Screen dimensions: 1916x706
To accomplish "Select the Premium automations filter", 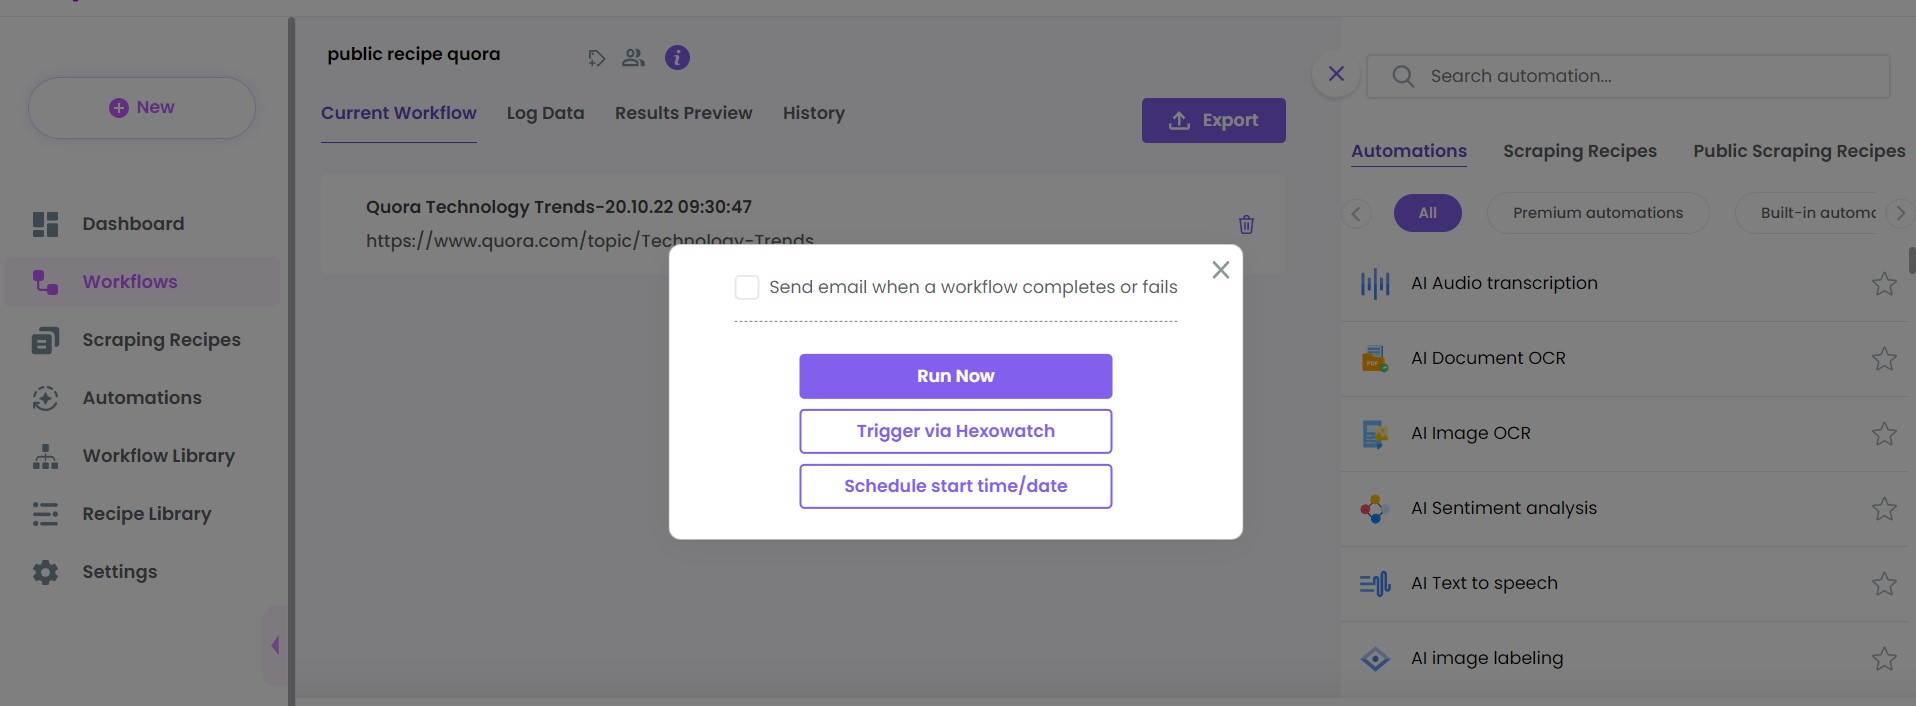I will click(x=1597, y=213).
